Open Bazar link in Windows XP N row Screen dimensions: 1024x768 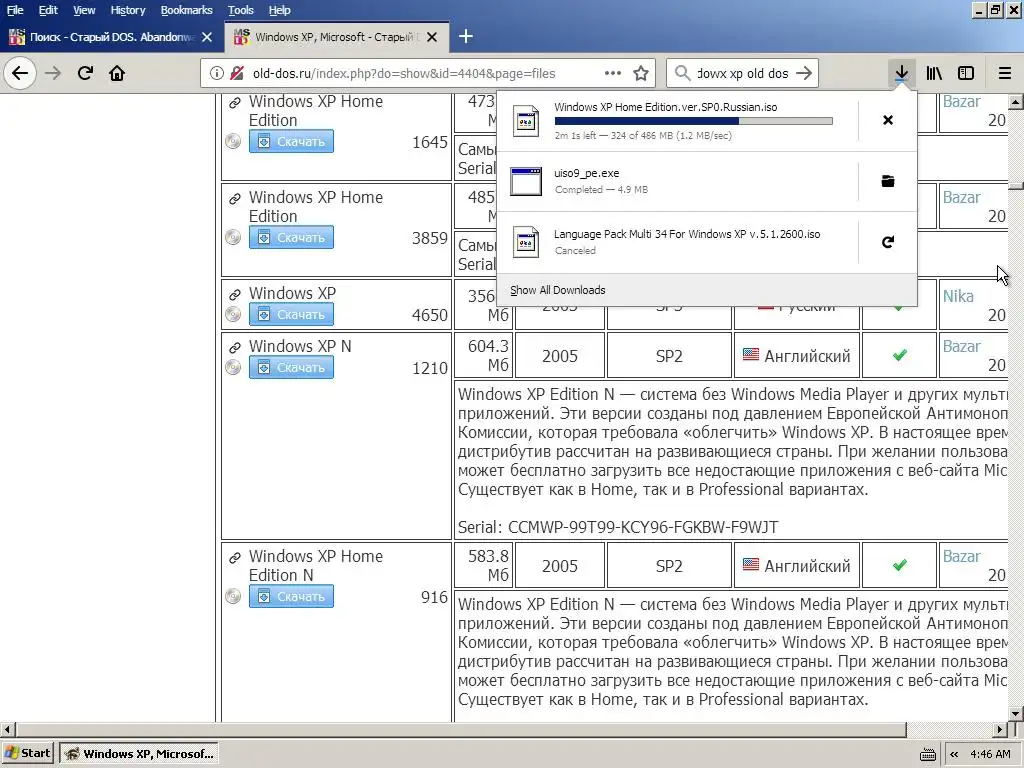(x=961, y=346)
